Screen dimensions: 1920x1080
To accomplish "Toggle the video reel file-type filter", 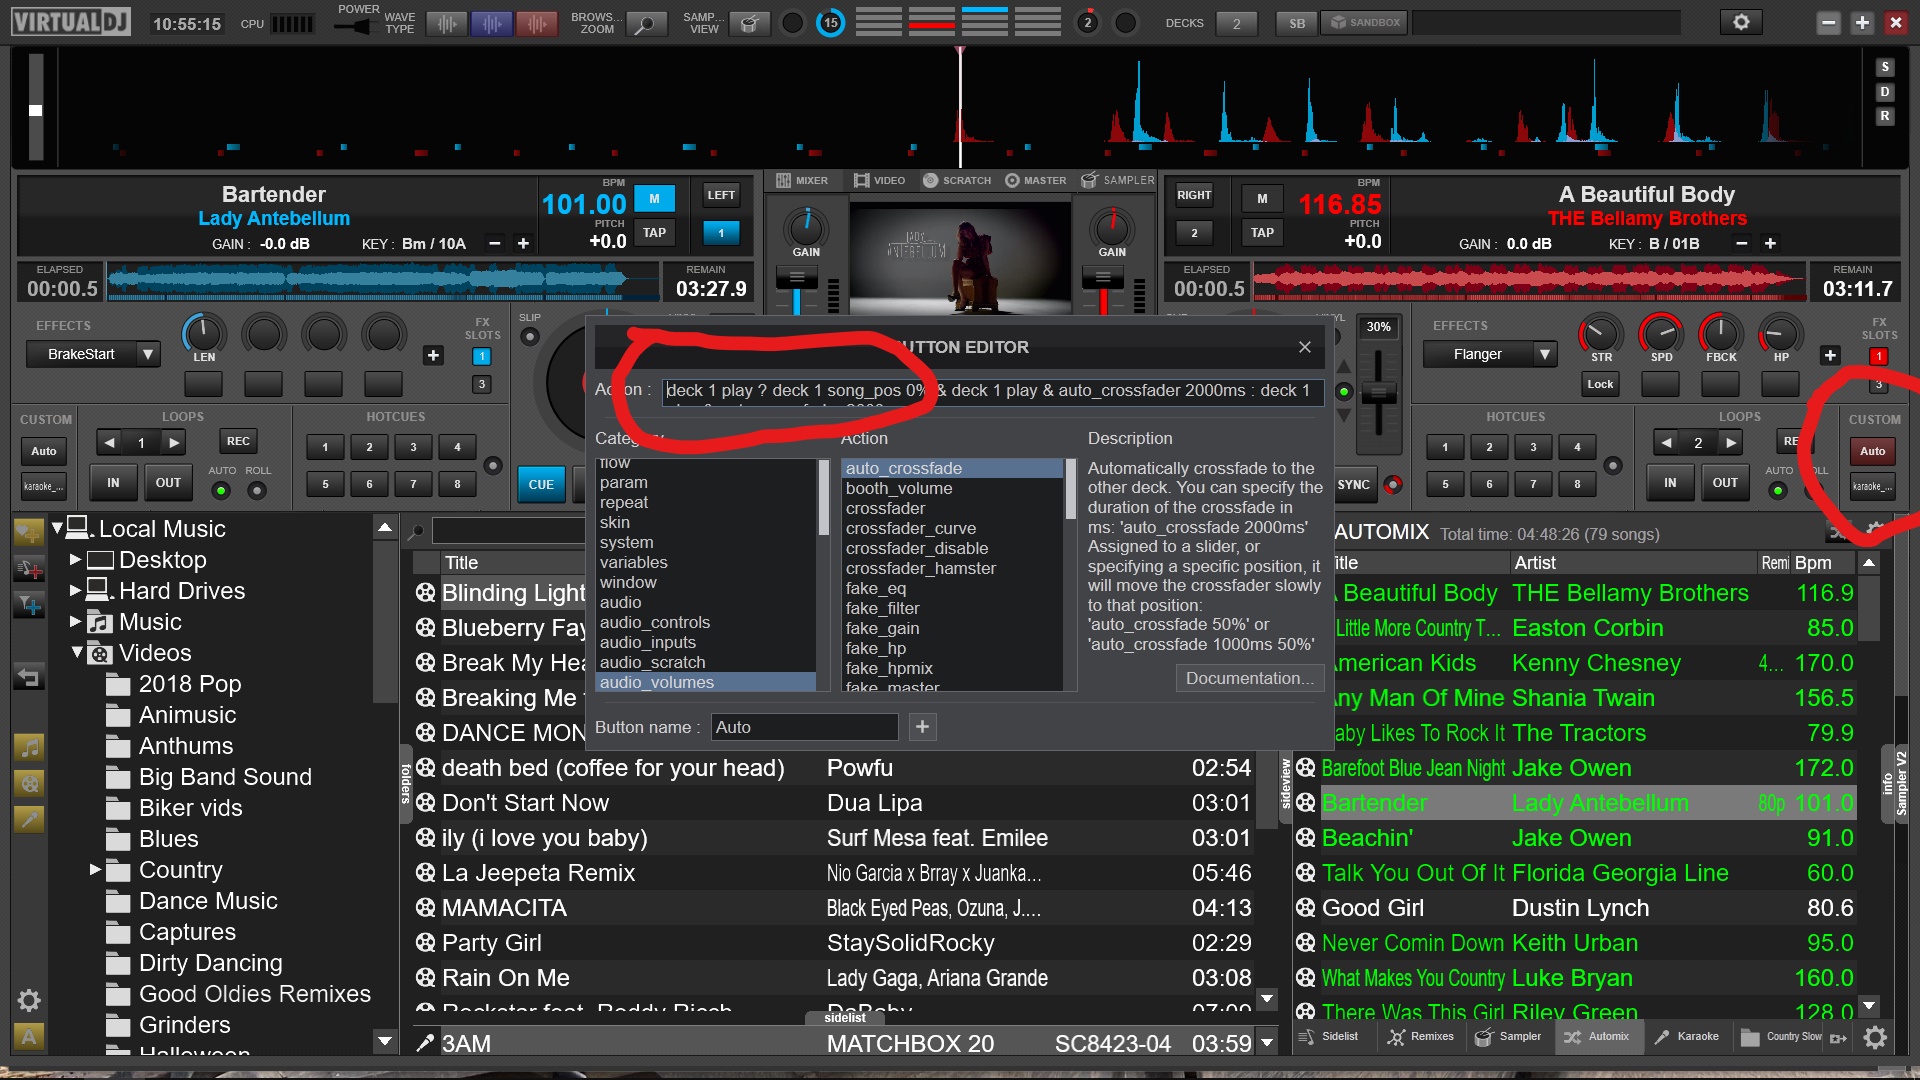I will (29, 783).
